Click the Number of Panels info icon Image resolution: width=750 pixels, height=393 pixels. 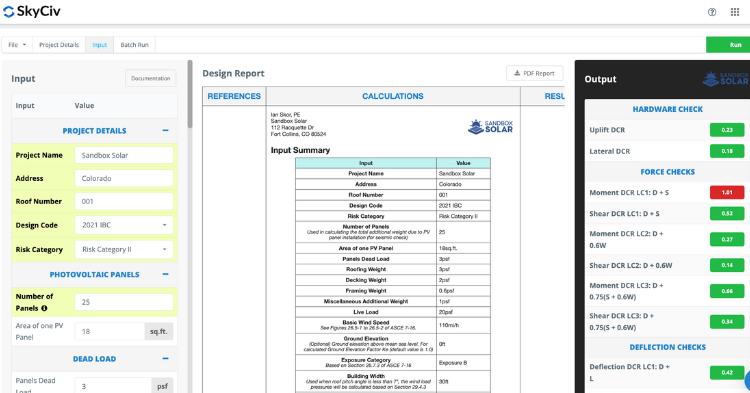tap(44, 308)
